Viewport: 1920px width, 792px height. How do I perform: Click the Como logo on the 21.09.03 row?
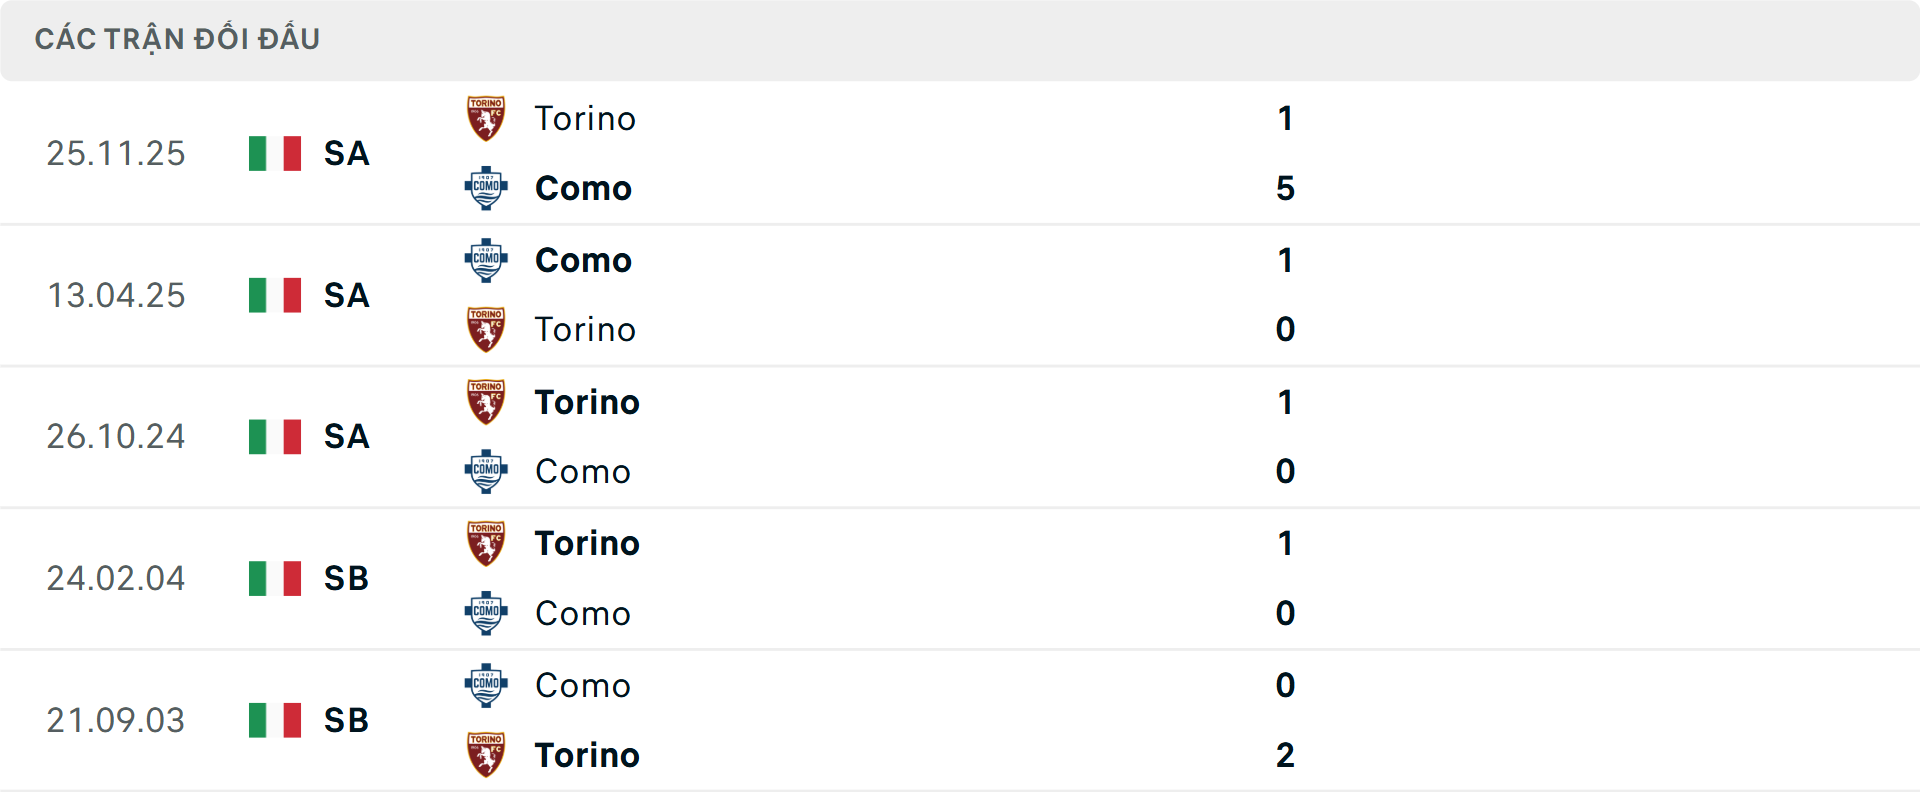click(x=487, y=683)
